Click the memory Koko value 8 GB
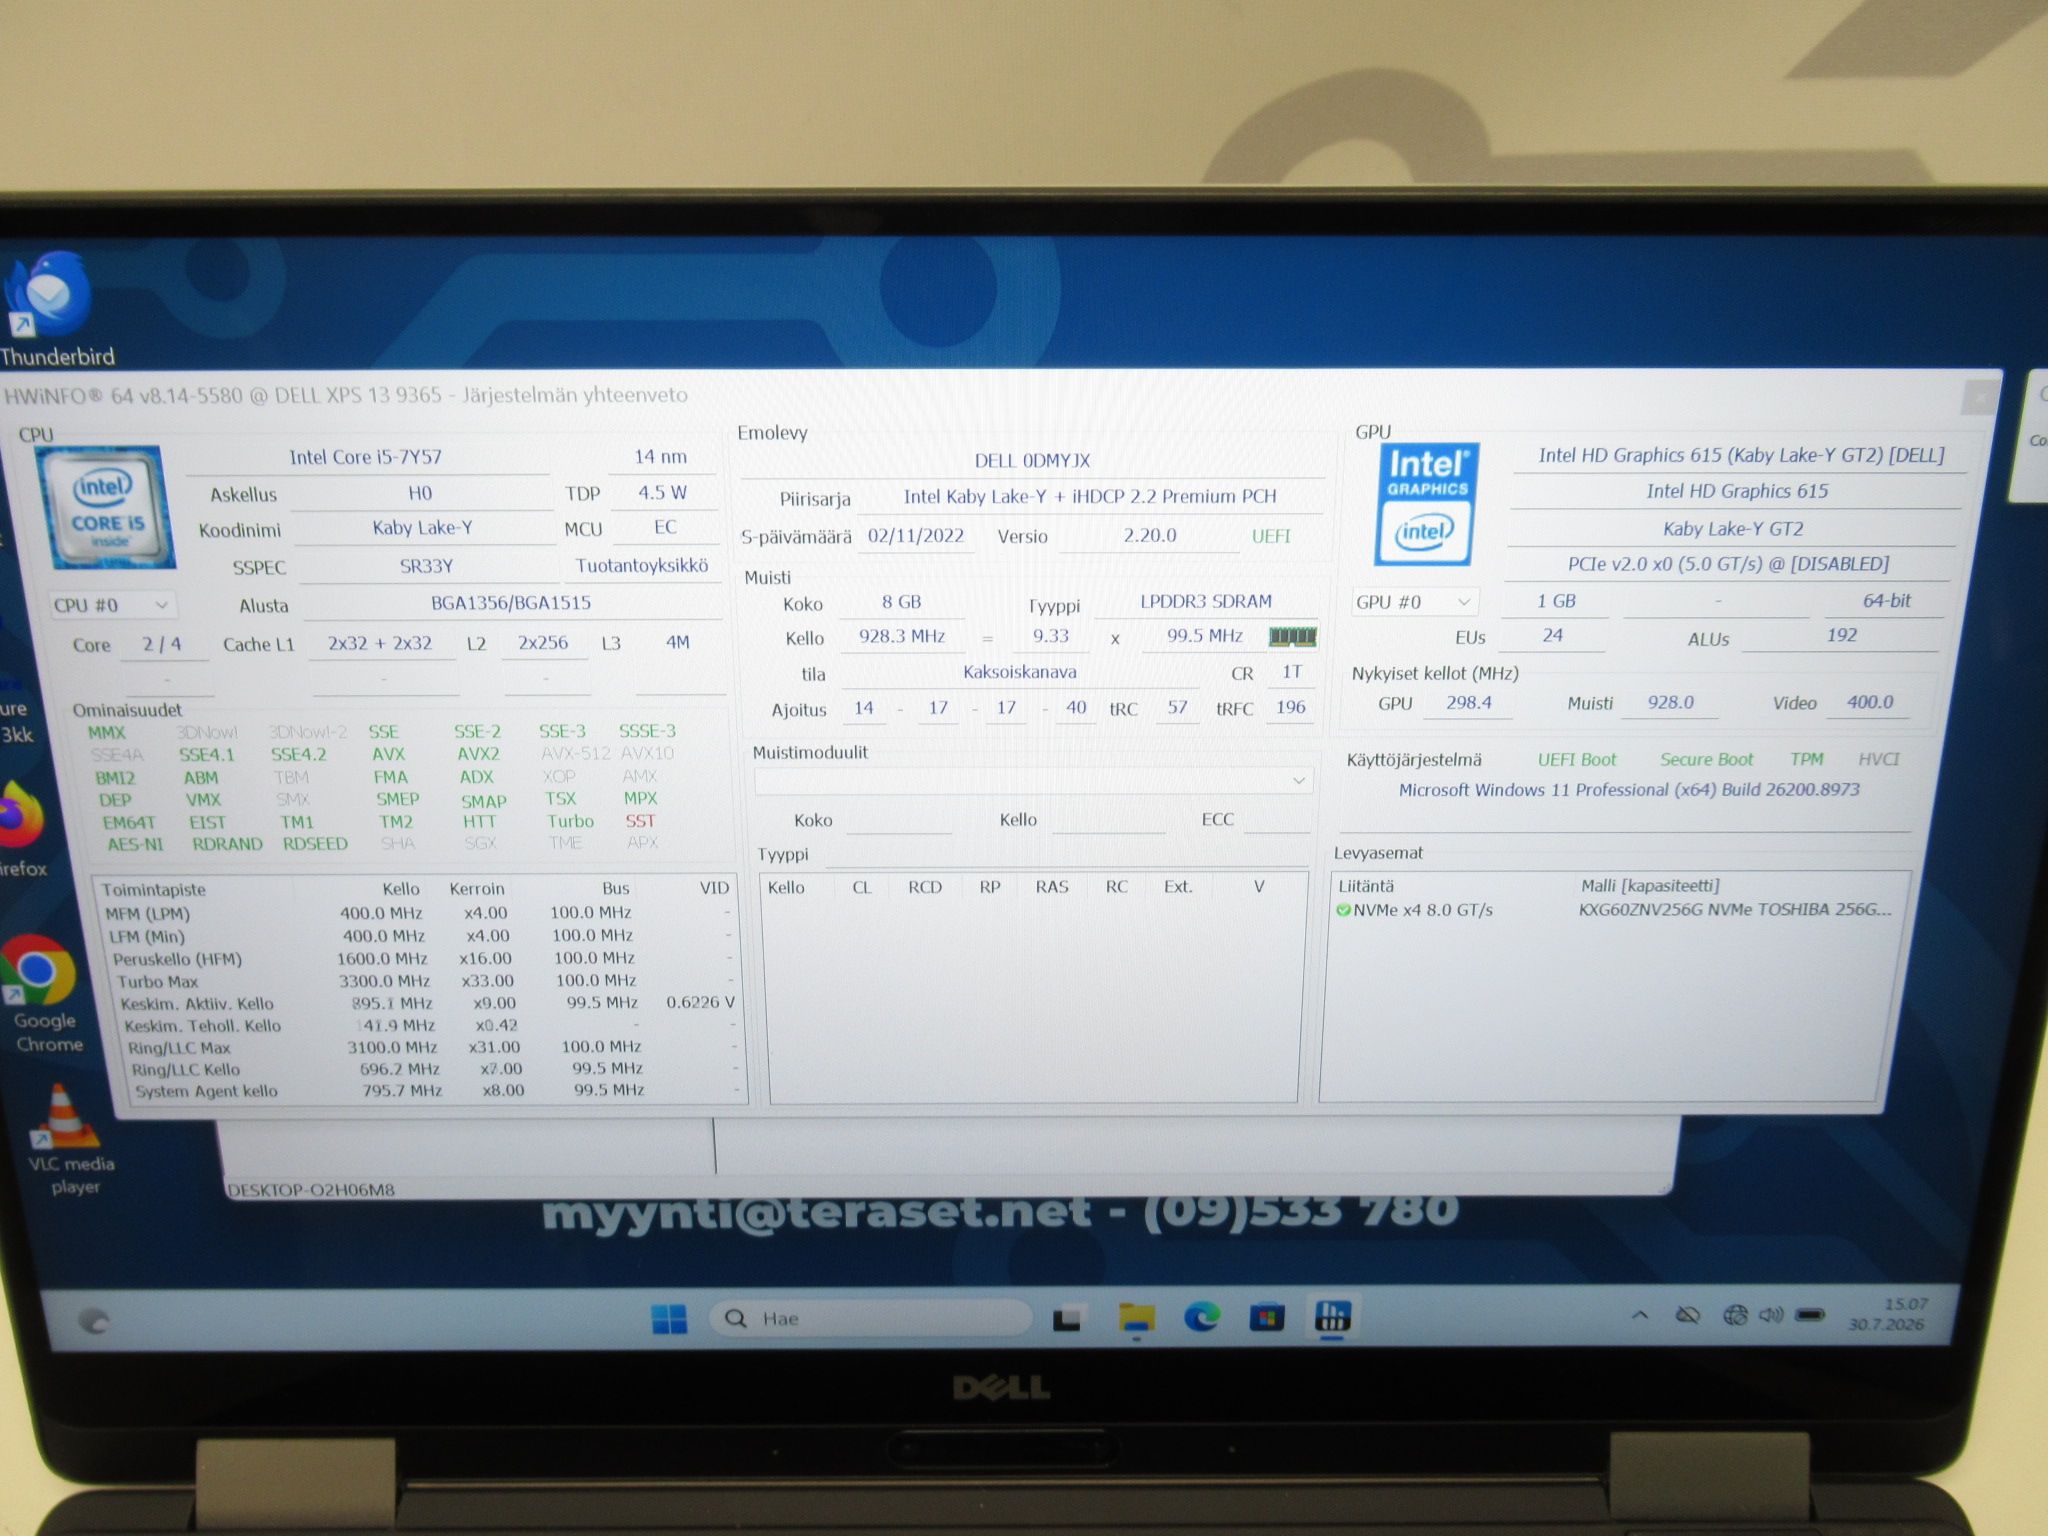The image size is (2048, 1536). pos(901,602)
